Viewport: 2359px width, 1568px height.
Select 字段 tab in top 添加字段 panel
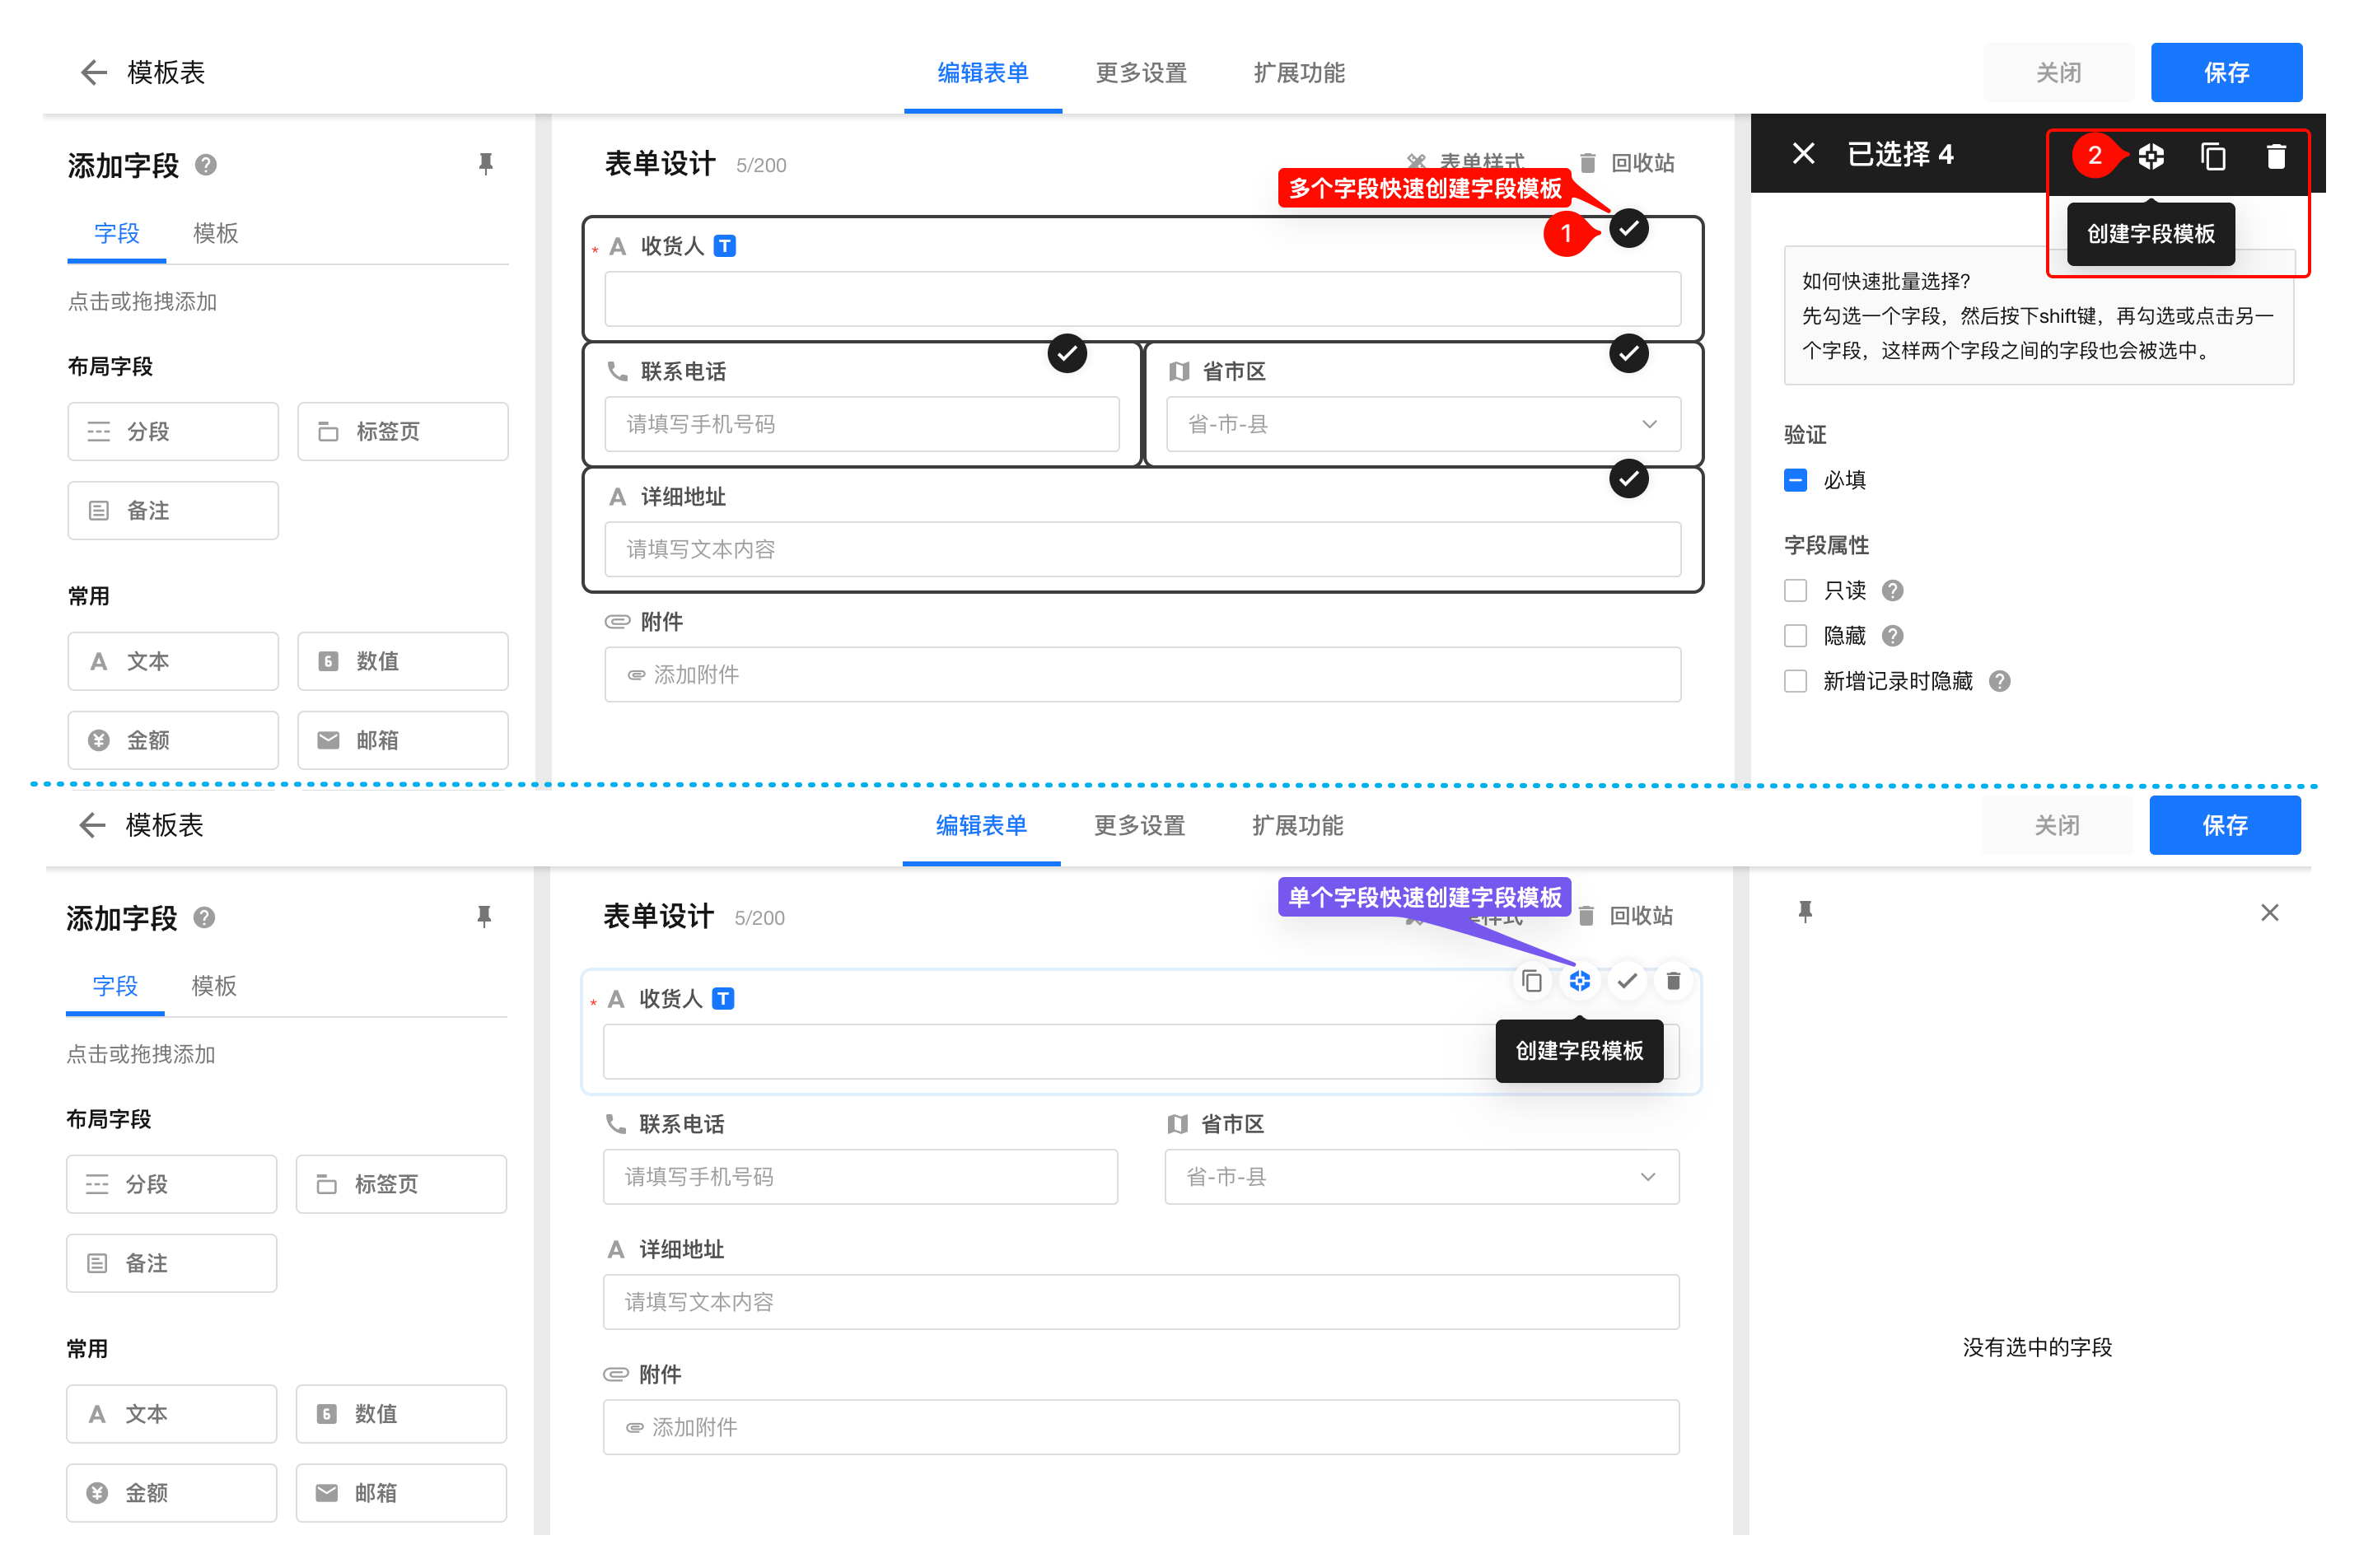pos(116,233)
